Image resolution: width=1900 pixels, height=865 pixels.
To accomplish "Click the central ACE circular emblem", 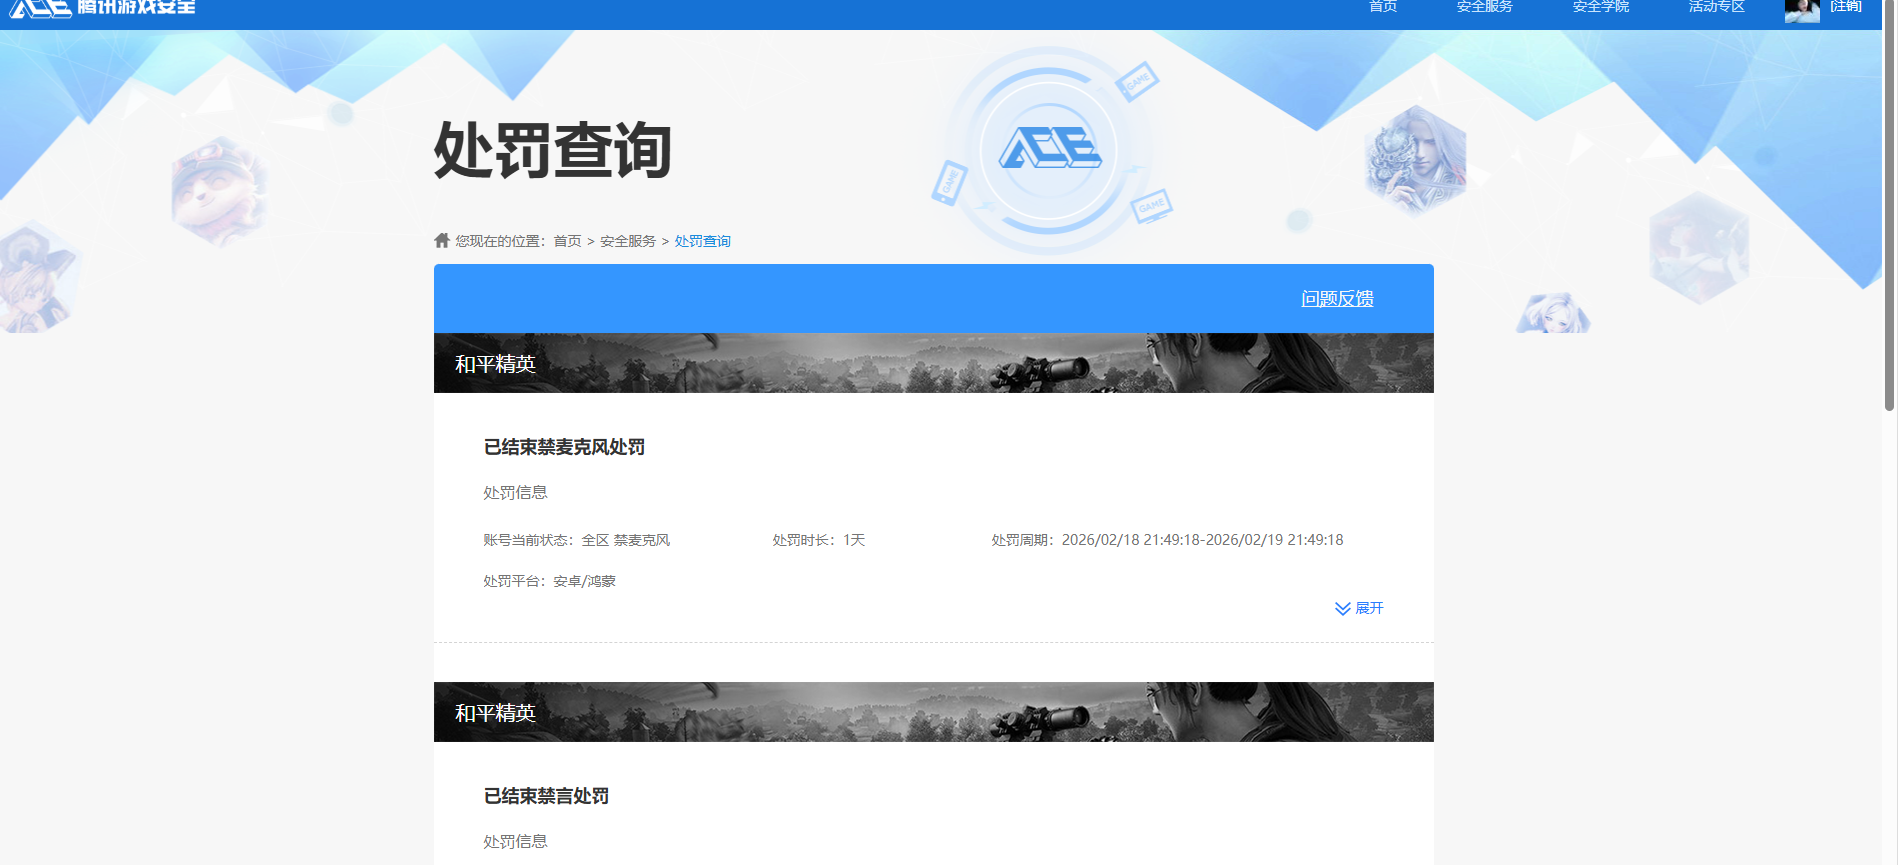I will tap(1049, 150).
